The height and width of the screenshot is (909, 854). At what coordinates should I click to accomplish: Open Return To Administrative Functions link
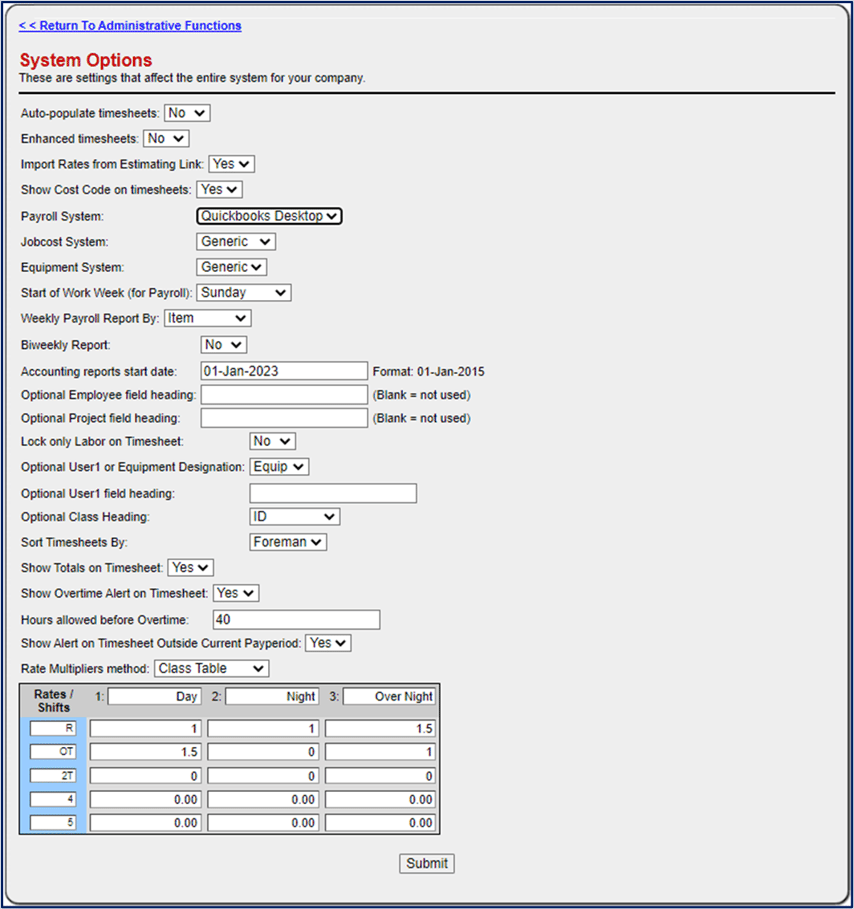click(129, 25)
